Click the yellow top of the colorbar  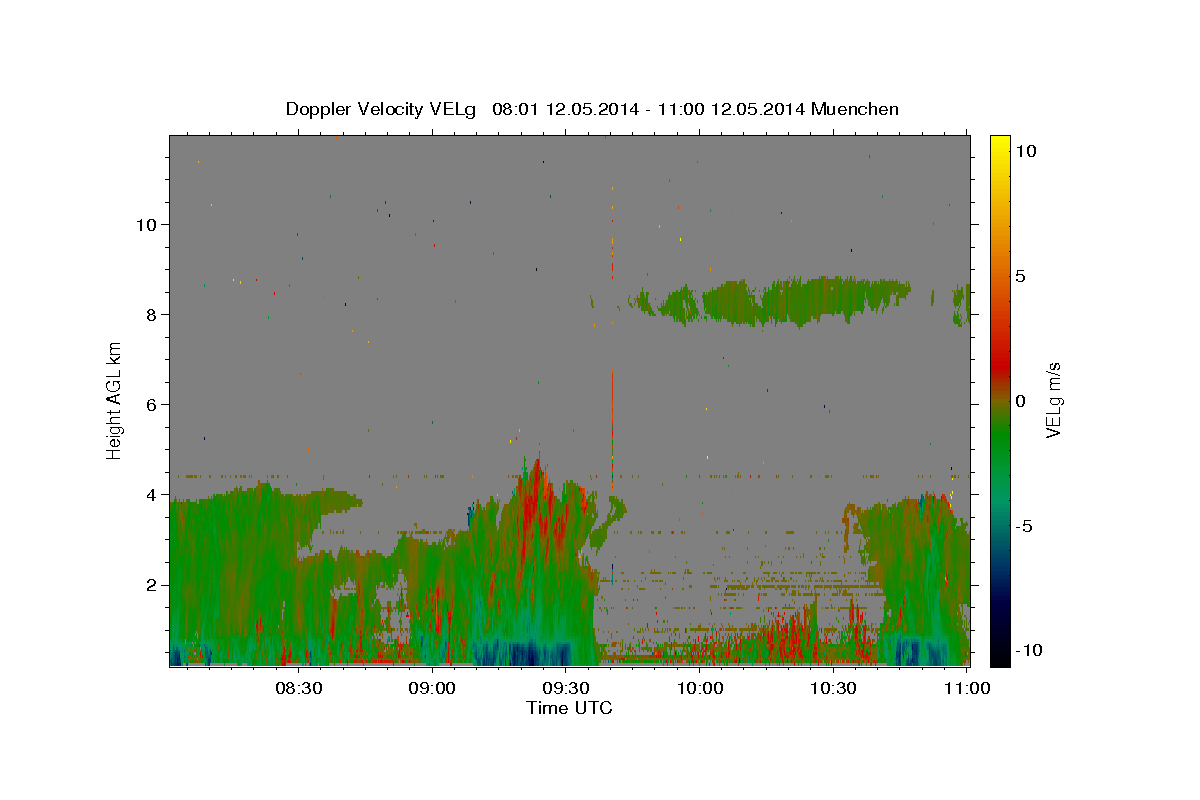coord(1000,145)
